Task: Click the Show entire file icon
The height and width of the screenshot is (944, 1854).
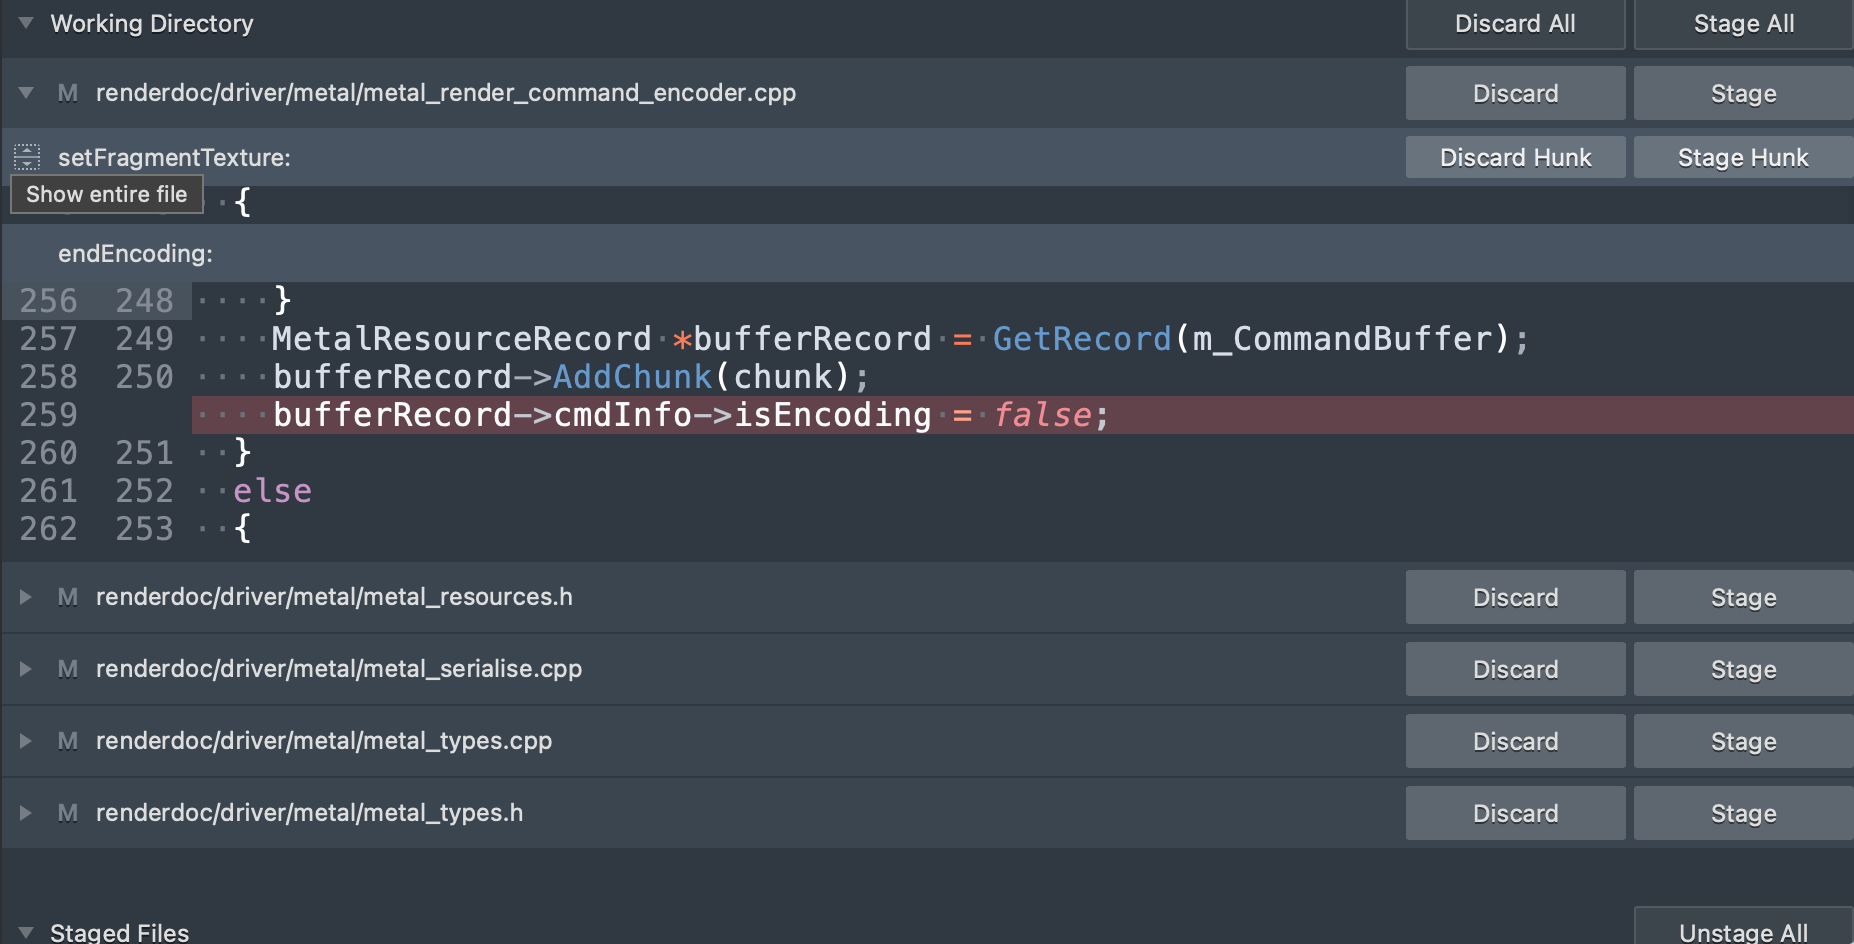Action: [25, 157]
